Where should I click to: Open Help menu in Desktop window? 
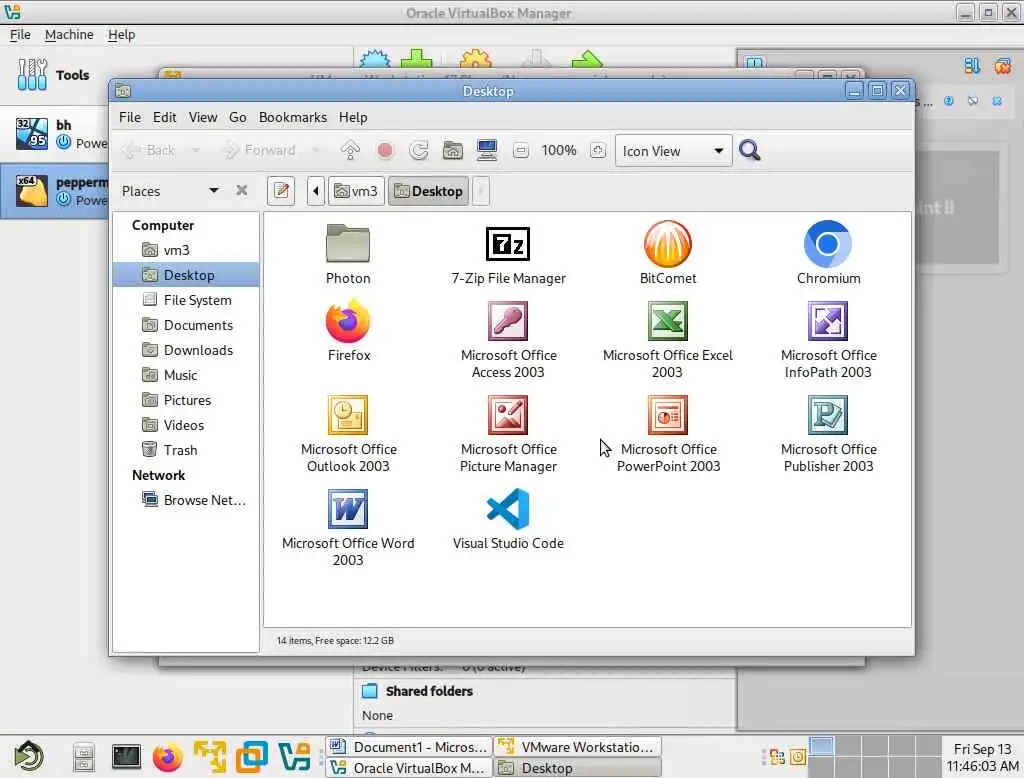[x=353, y=118]
